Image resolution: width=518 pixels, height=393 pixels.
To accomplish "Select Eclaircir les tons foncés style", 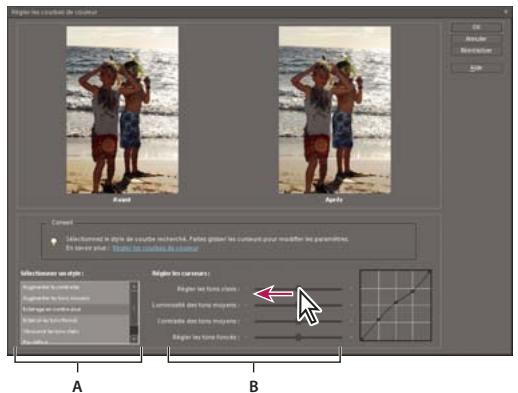I will [75, 320].
